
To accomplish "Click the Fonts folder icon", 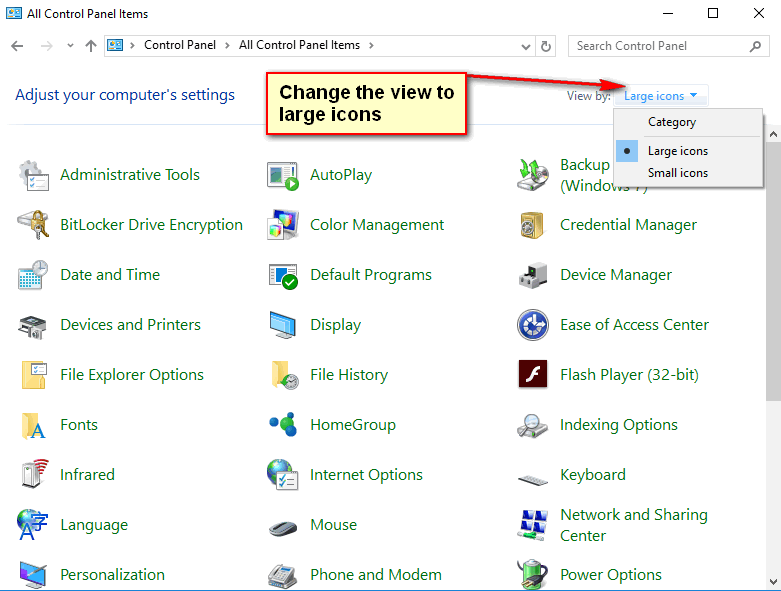I will [33, 426].
